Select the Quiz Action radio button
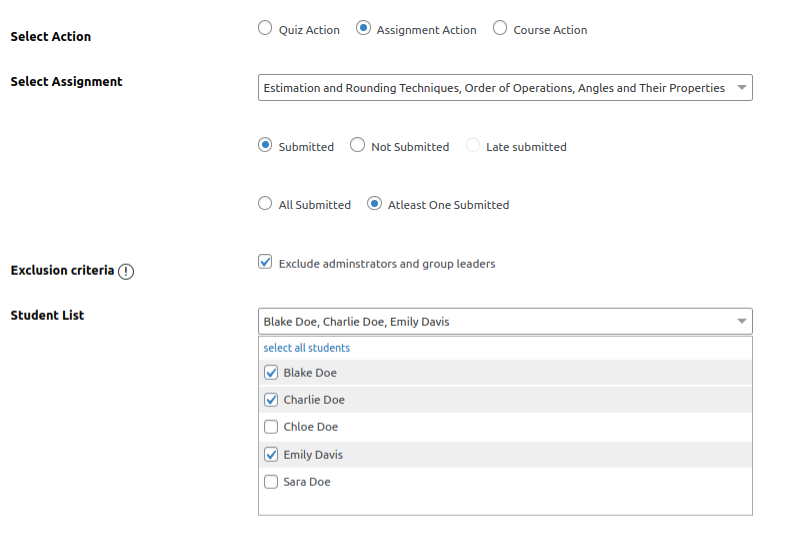The image size is (786, 555). (265, 29)
